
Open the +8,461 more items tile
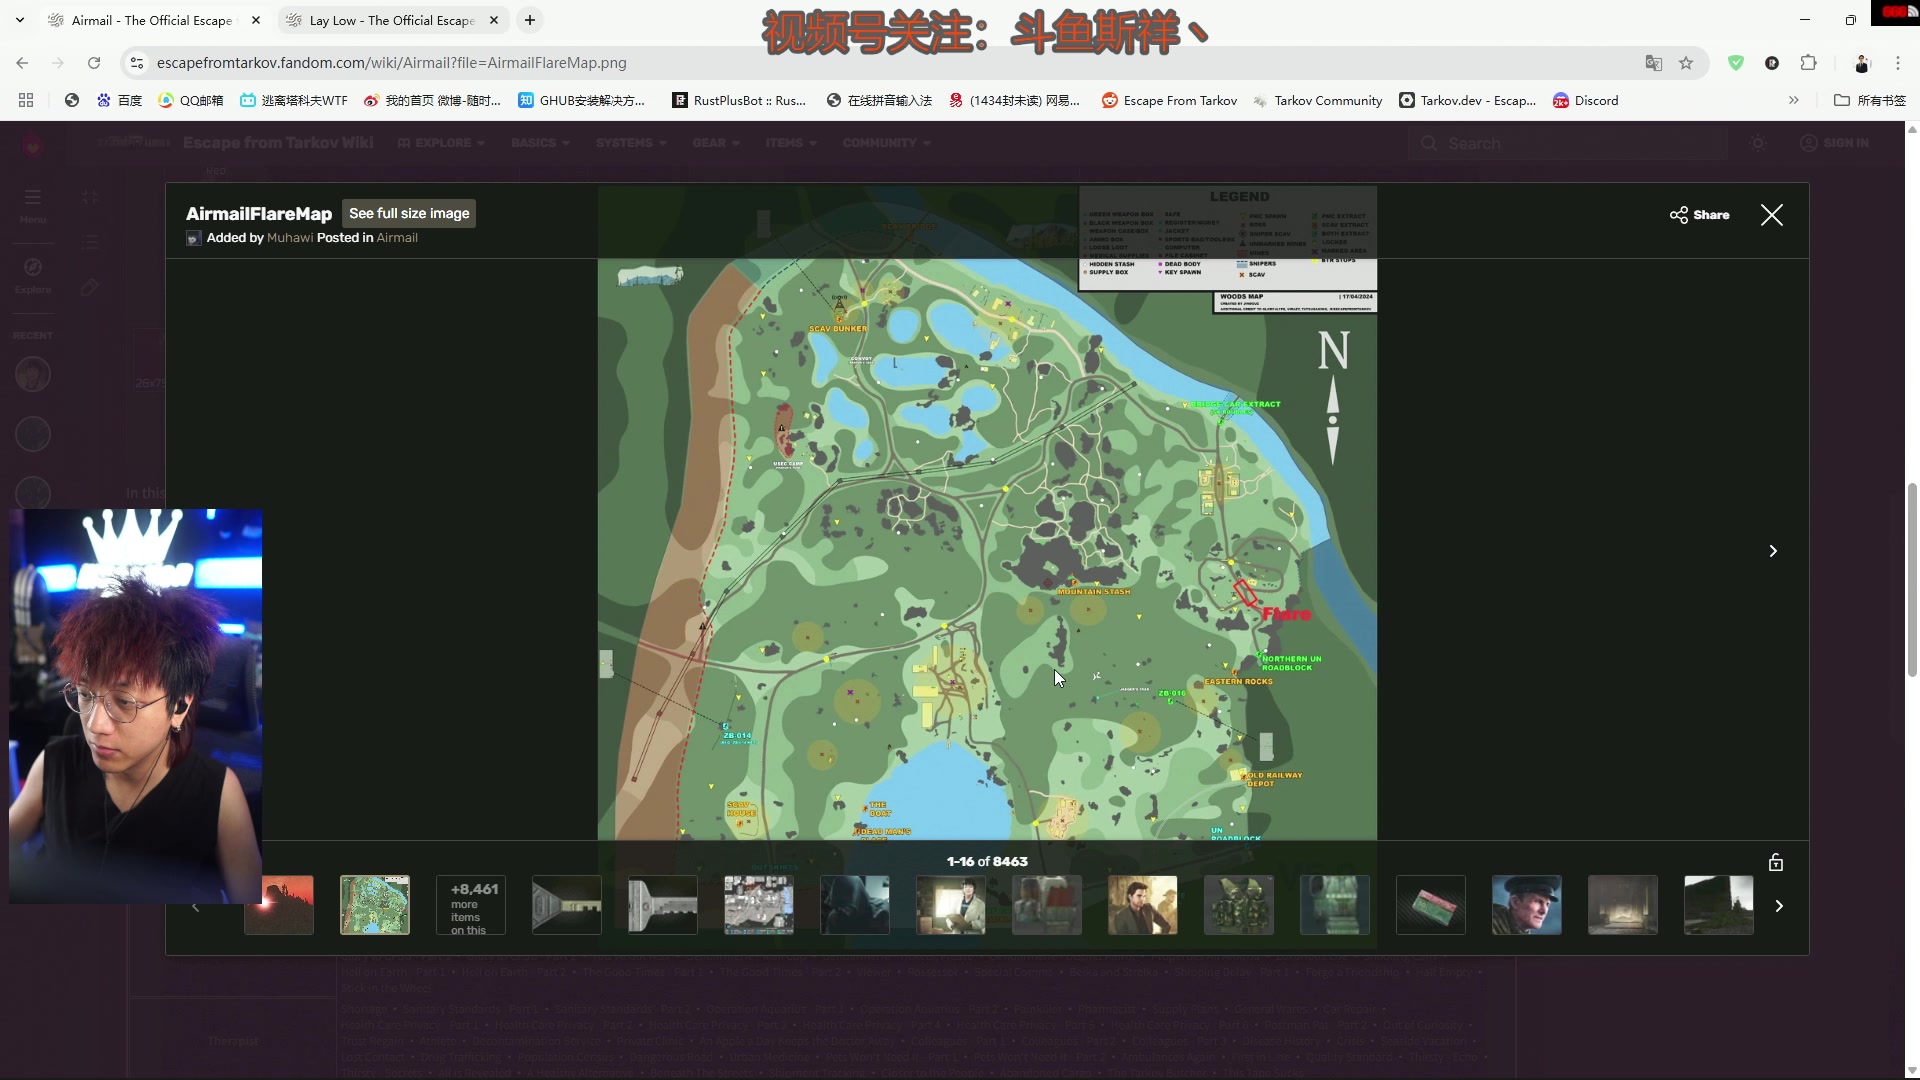pos(471,905)
